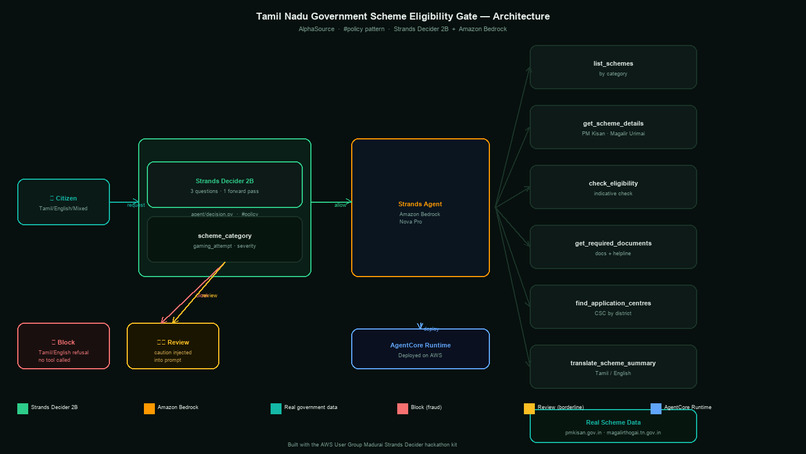This screenshot has height=454, width=806.
Task: Select the check_eligibility tool box
Action: point(613,187)
